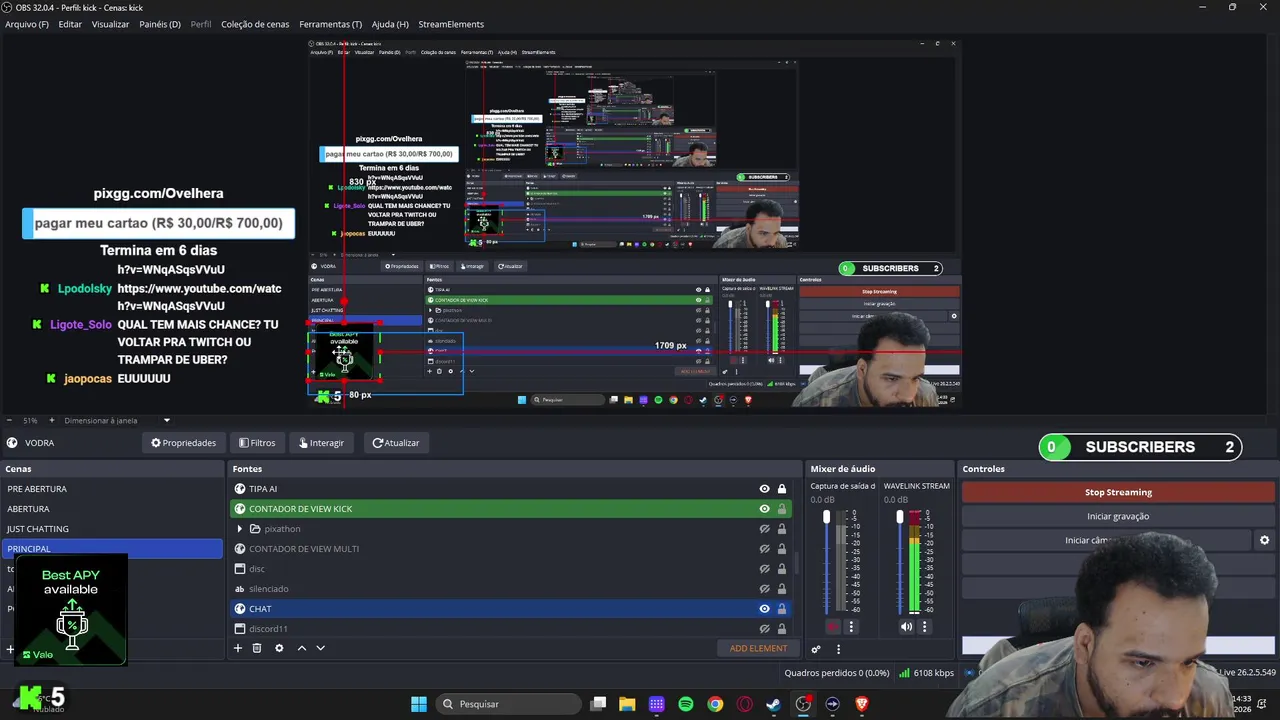Select the globe icon of CONTADOR DE VIEW KICK
Screen dimensions: 1280x720
click(x=240, y=509)
